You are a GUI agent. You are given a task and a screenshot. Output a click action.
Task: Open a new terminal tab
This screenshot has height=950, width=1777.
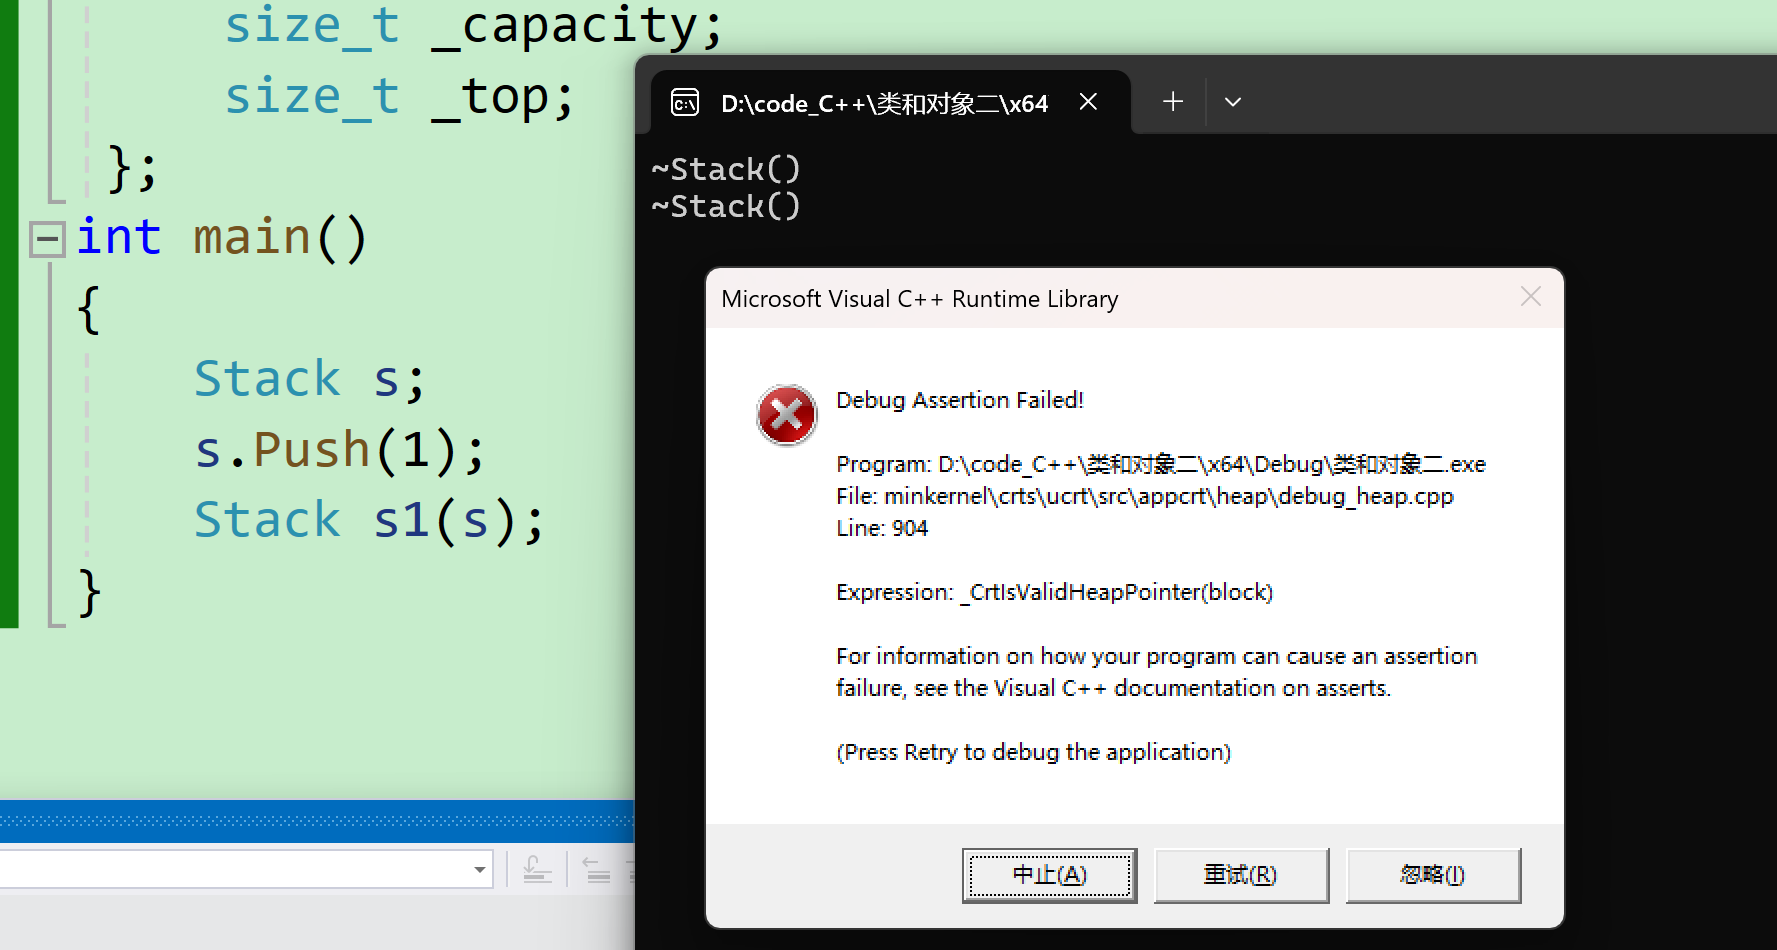point(1173,102)
